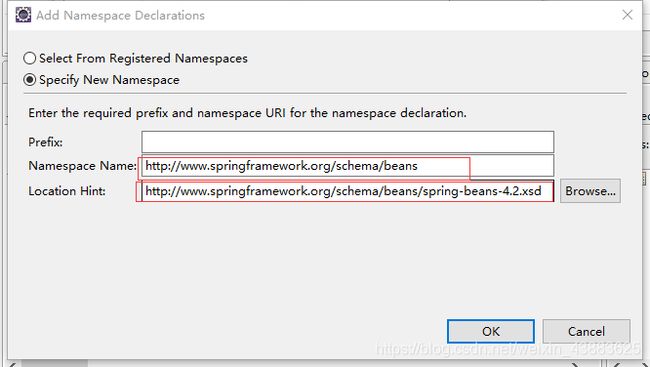
Task: Click the Prefix: label
Action: [x=46, y=142]
